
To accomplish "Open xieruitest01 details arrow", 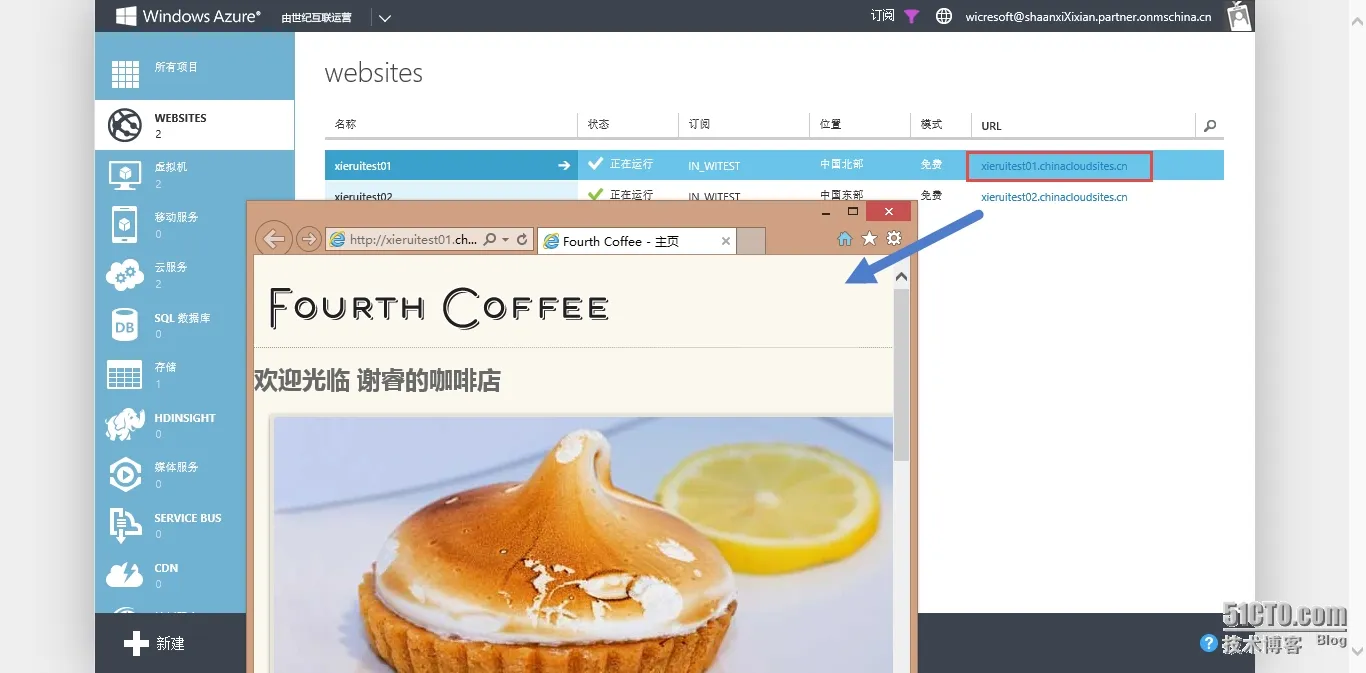I will [564, 166].
